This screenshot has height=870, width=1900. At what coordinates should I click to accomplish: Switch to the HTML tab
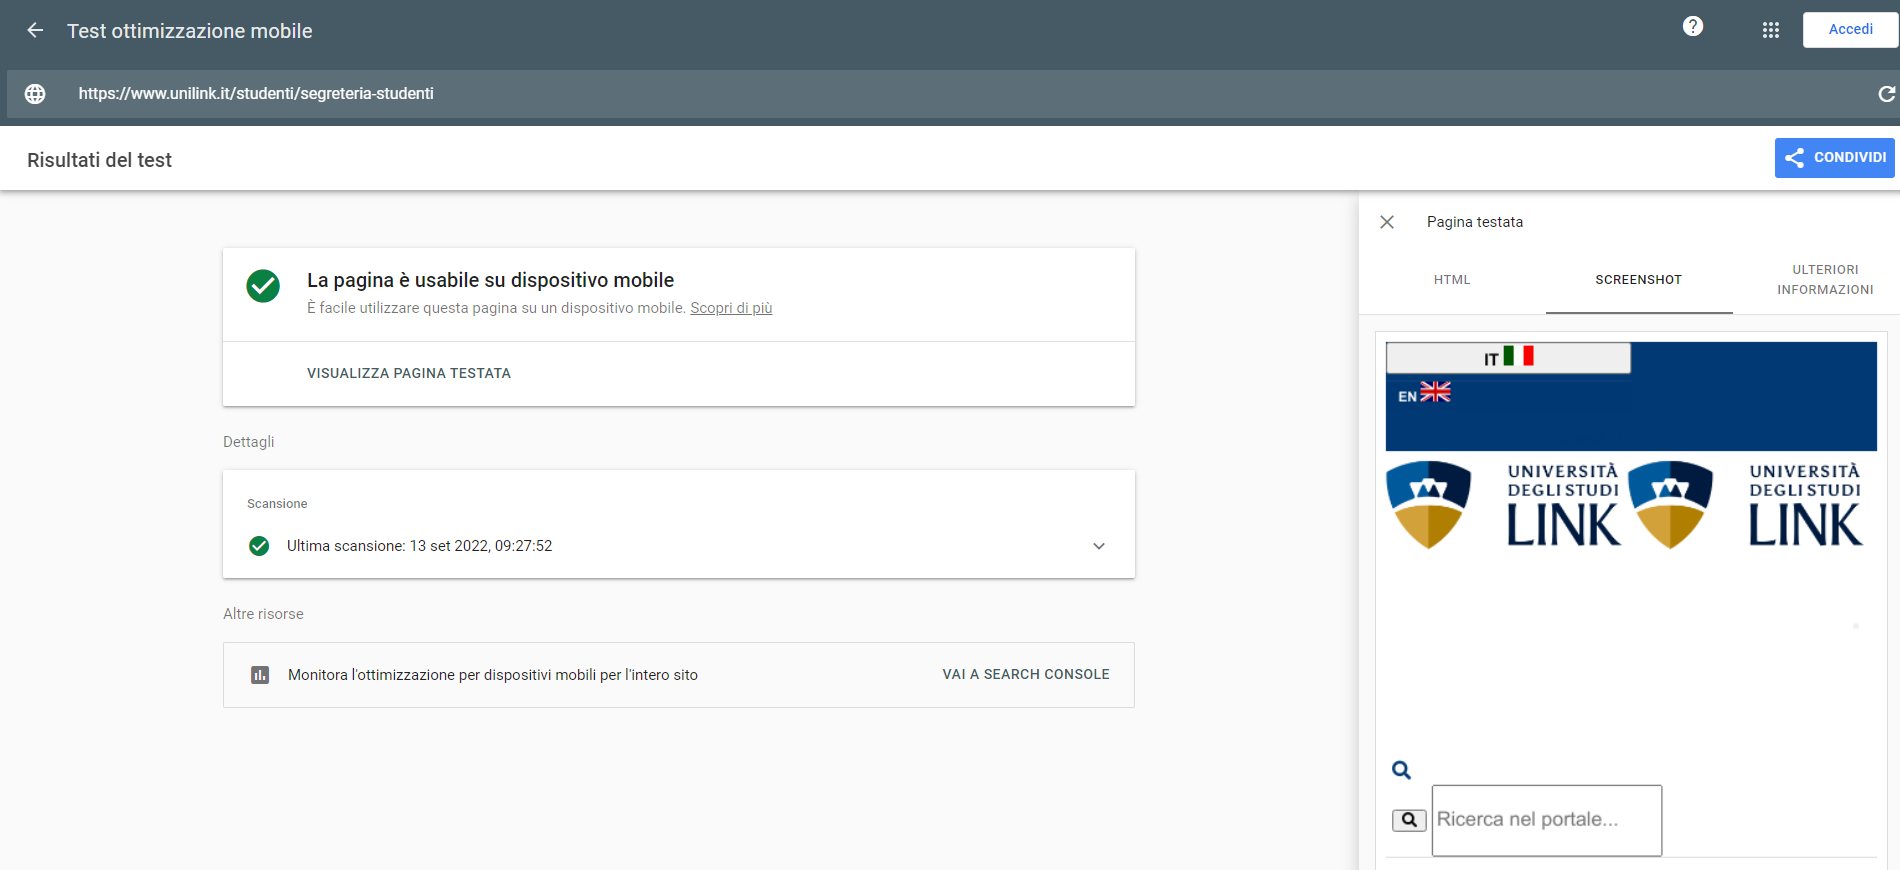(1452, 280)
